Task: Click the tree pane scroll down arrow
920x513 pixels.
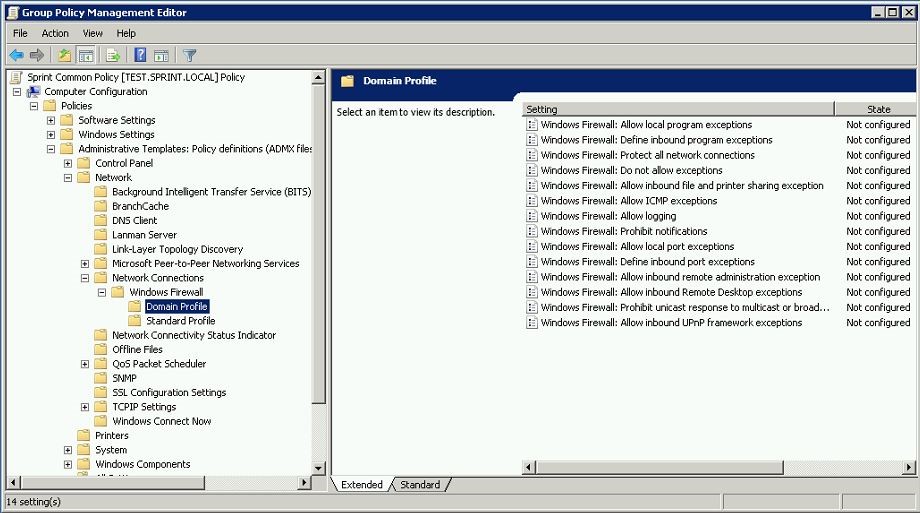Action: (x=319, y=468)
